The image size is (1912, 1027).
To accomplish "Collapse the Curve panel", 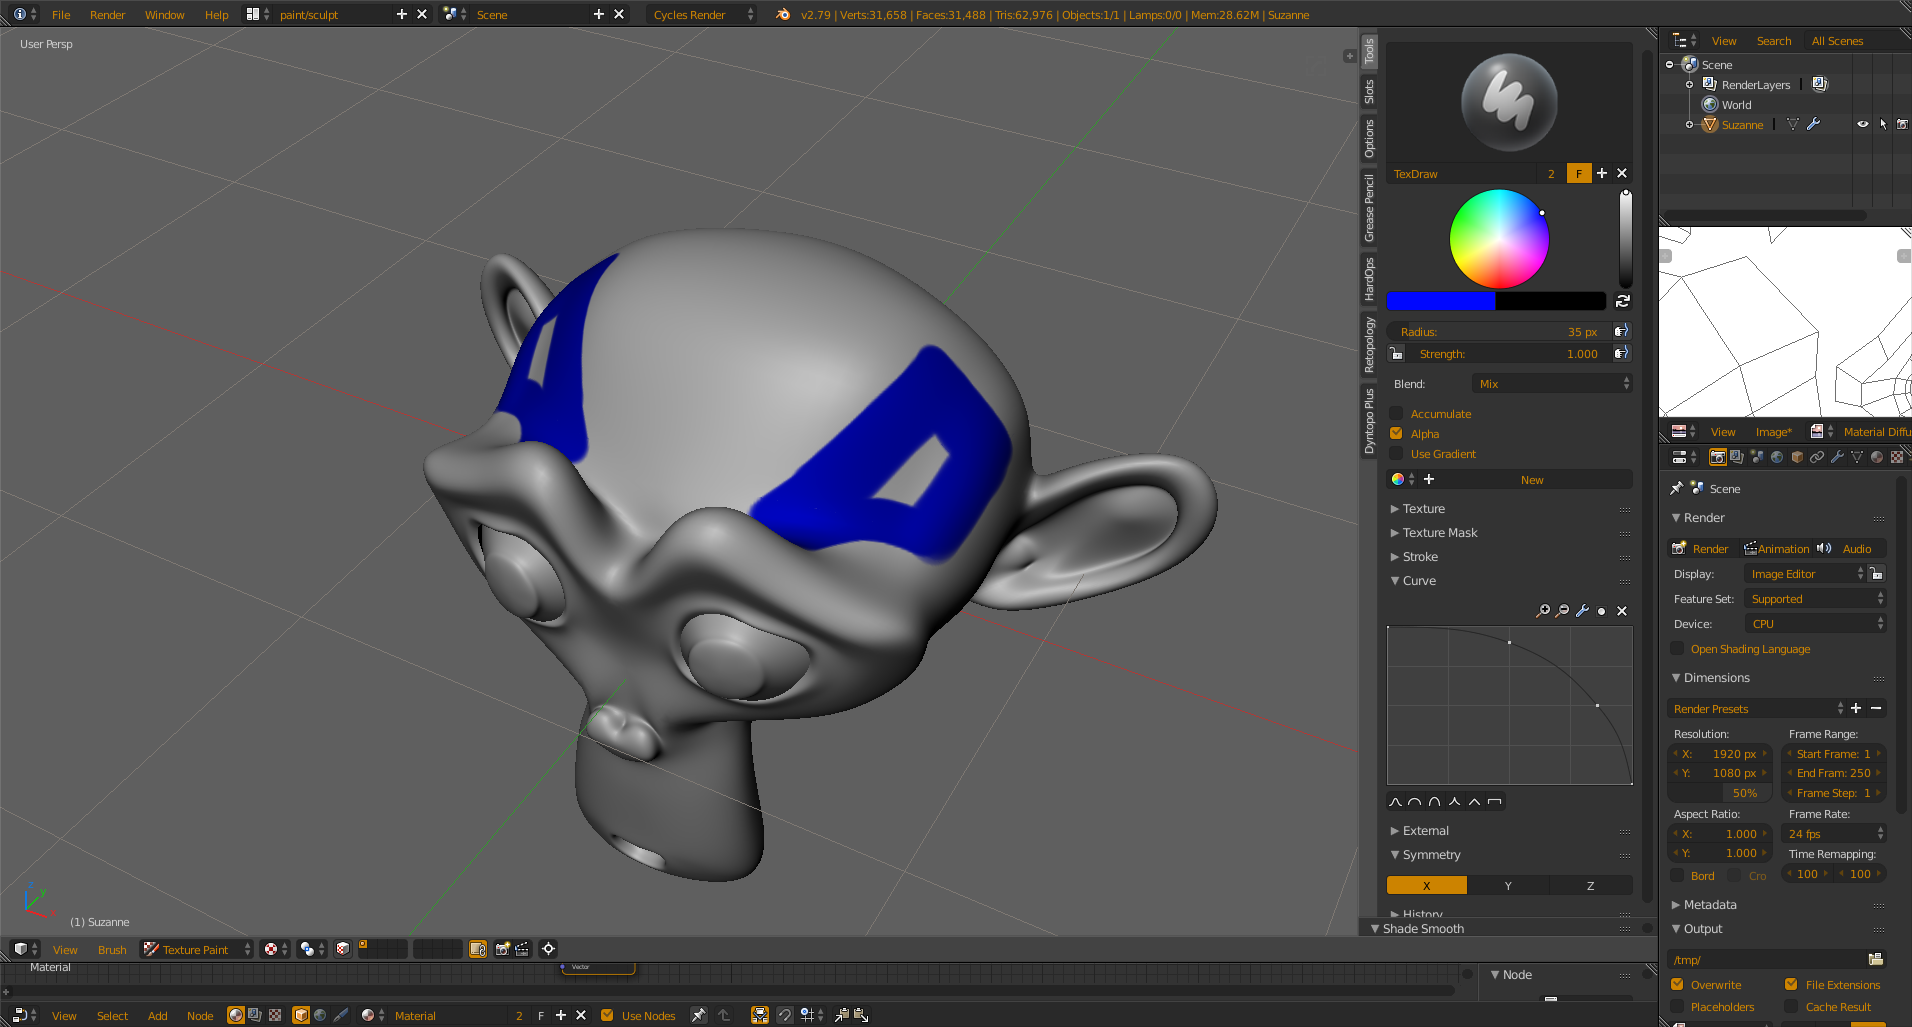I will pos(1419,581).
